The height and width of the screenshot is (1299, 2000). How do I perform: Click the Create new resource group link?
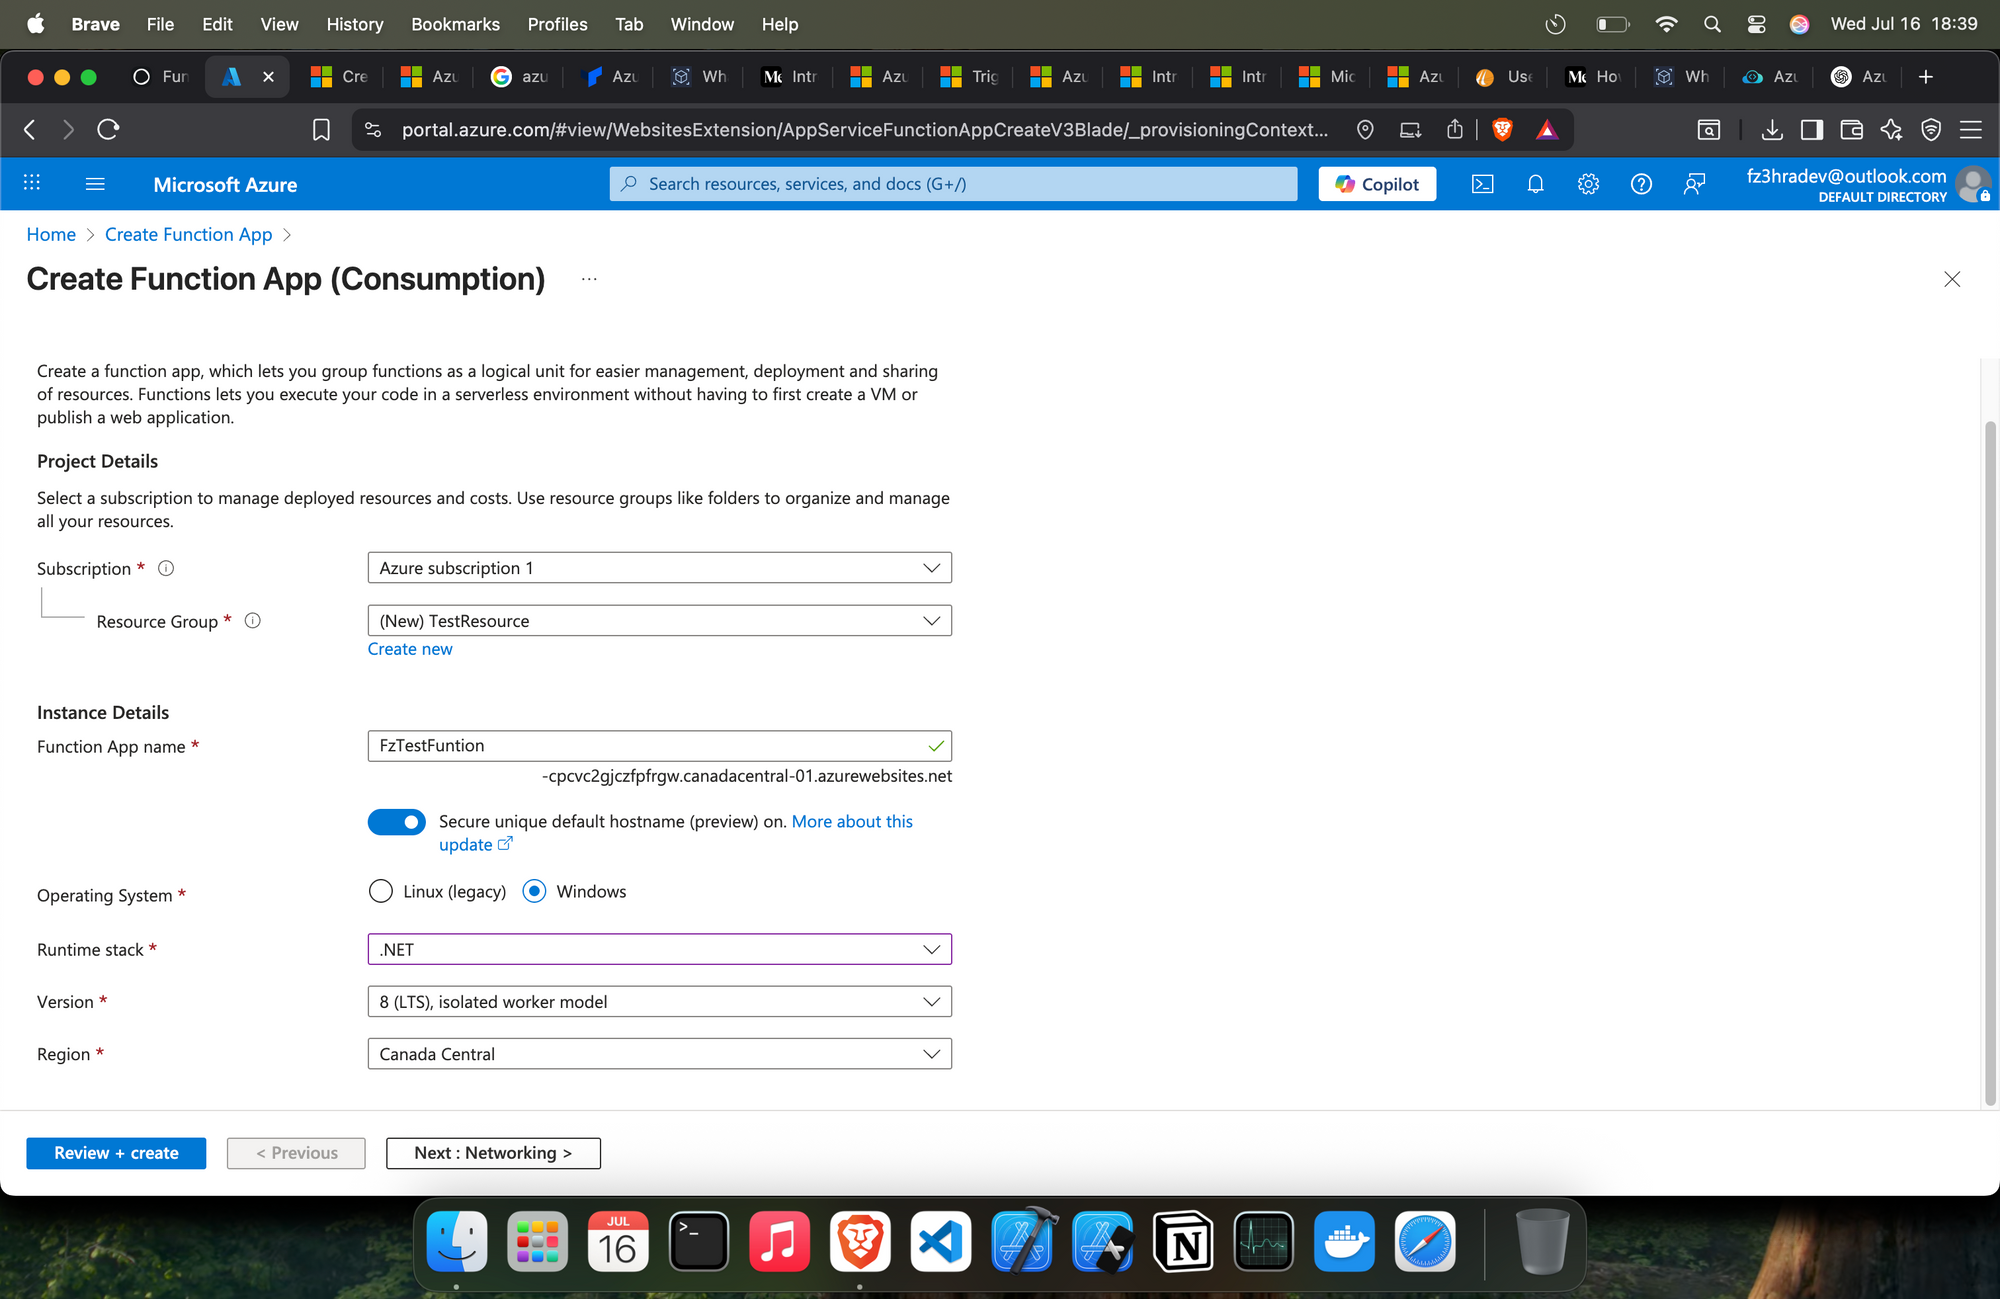[410, 649]
